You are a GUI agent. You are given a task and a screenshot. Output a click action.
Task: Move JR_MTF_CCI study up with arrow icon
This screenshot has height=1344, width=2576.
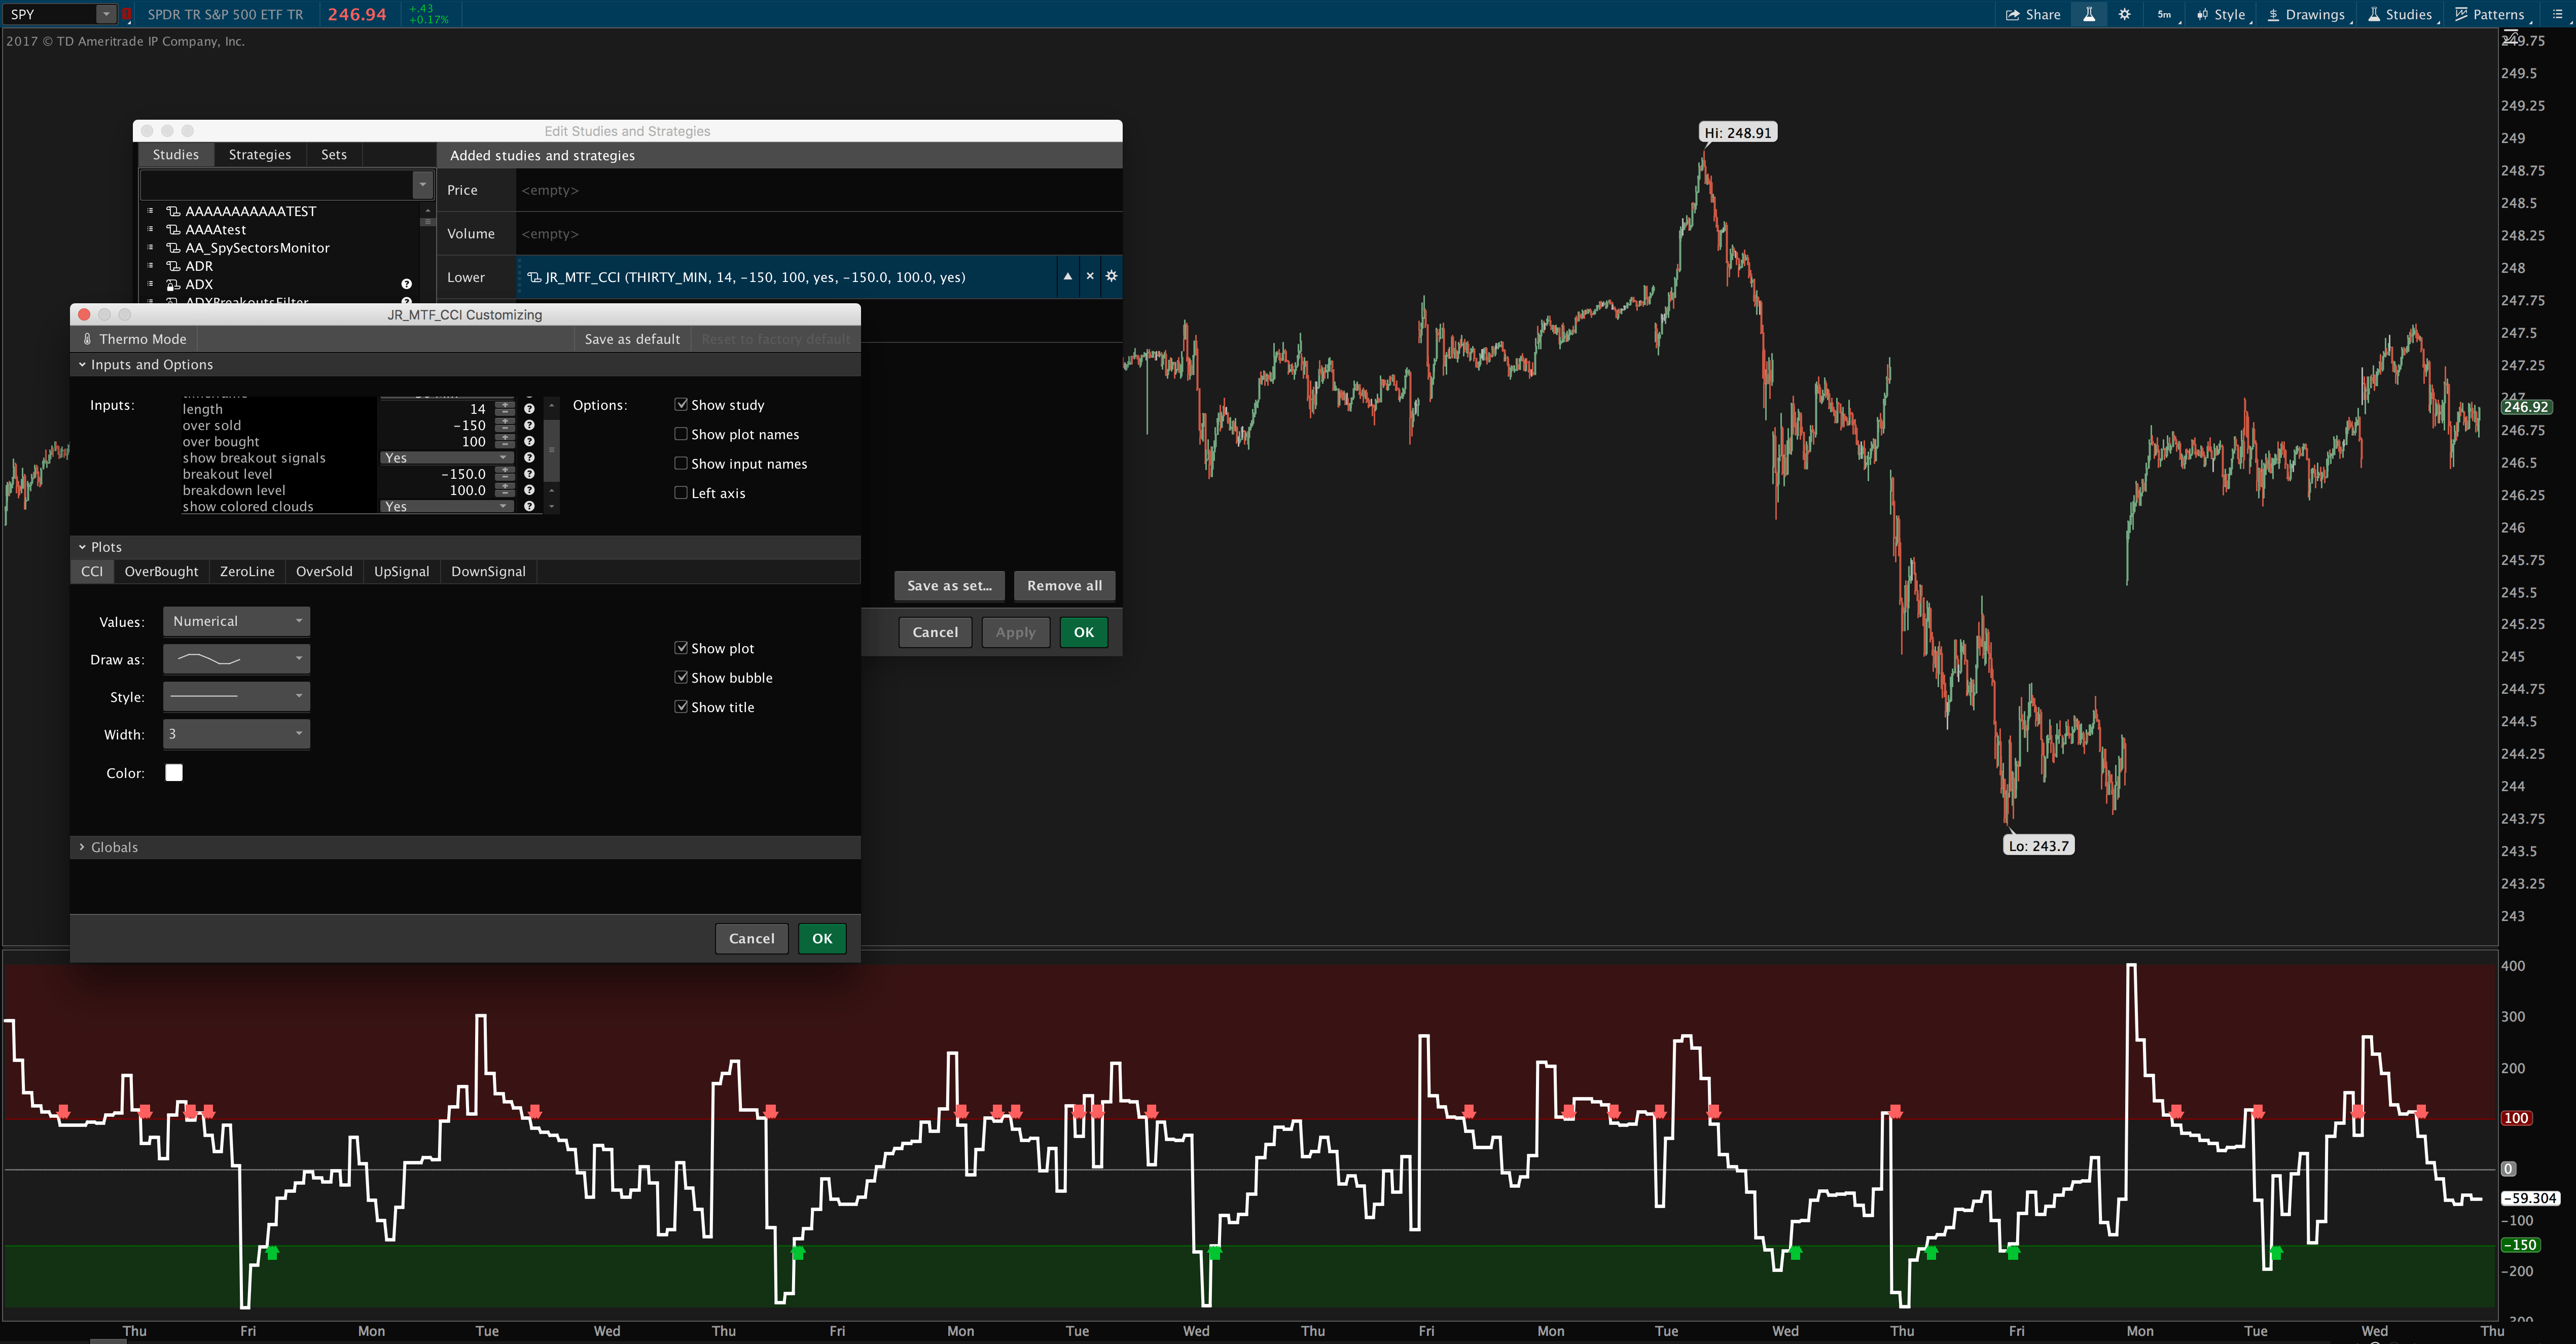[x=1067, y=277]
